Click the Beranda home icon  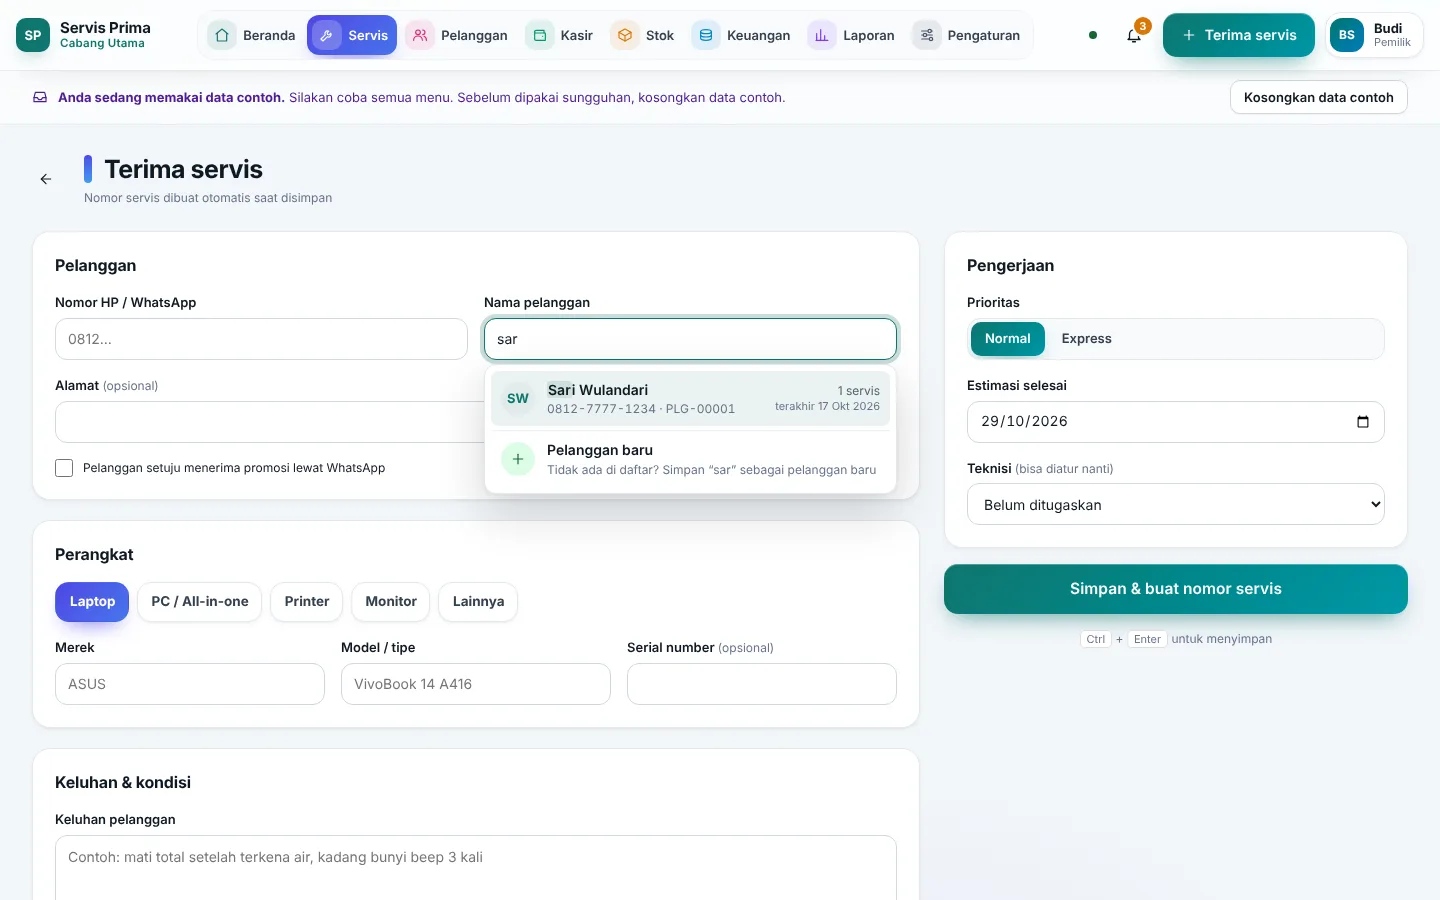tap(222, 35)
